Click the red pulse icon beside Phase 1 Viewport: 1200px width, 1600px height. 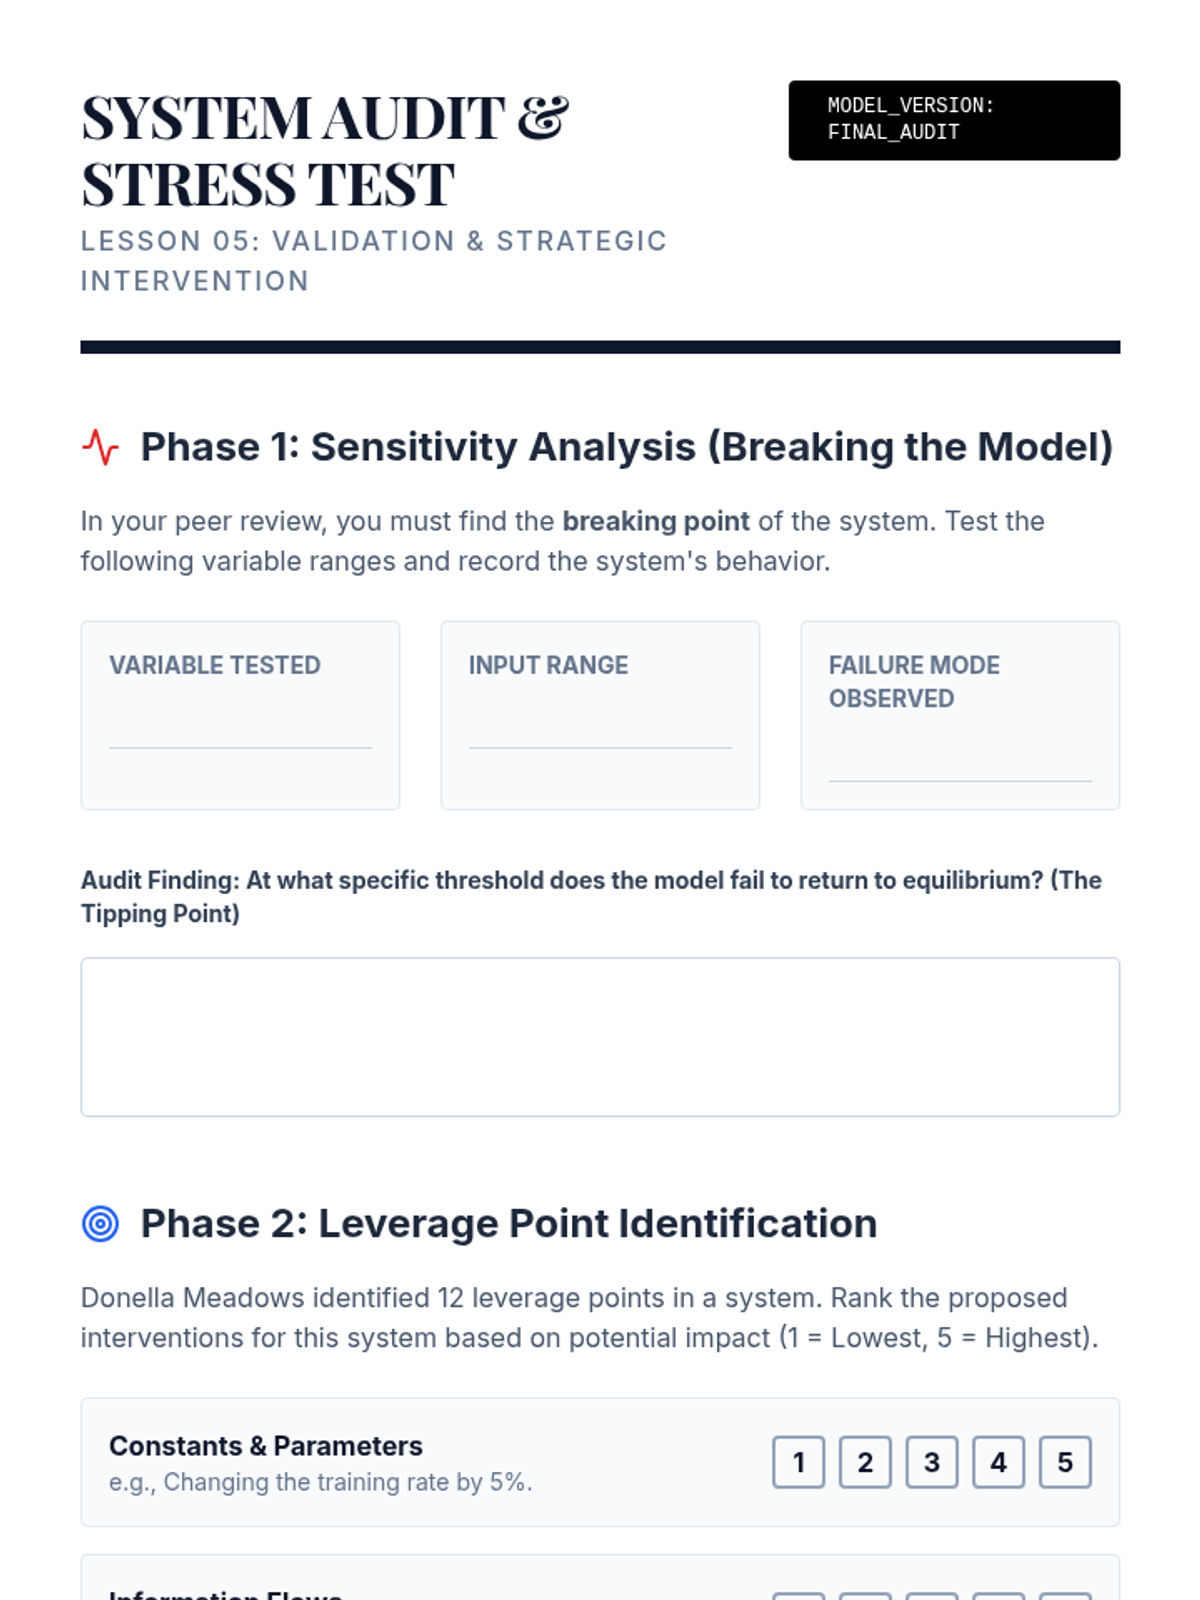(x=100, y=447)
